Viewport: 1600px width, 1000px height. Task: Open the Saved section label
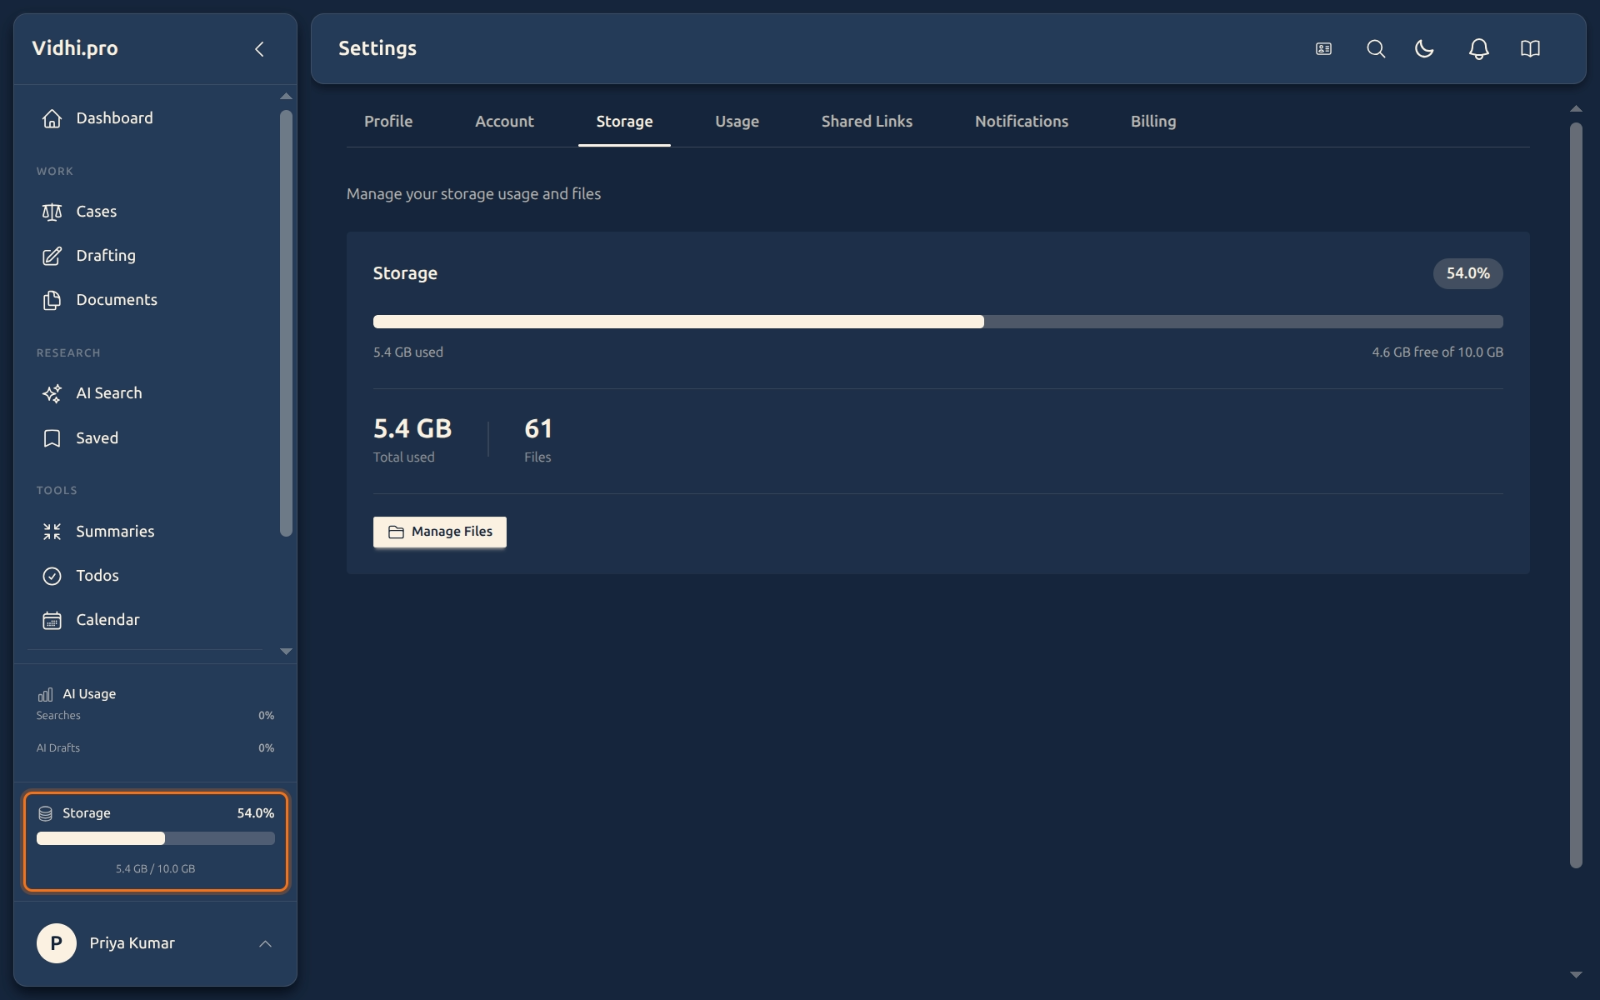pyautogui.click(x=97, y=438)
